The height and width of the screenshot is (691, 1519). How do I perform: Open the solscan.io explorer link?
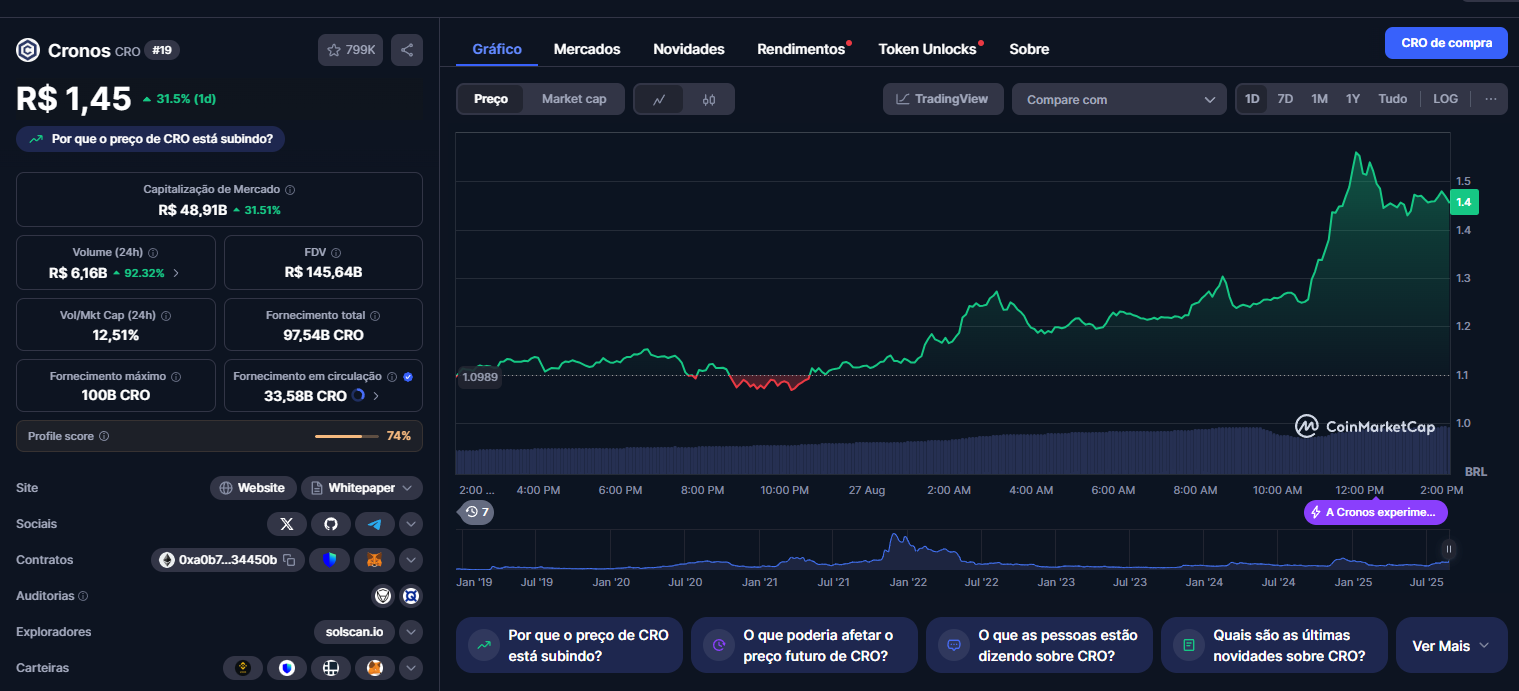(x=354, y=632)
